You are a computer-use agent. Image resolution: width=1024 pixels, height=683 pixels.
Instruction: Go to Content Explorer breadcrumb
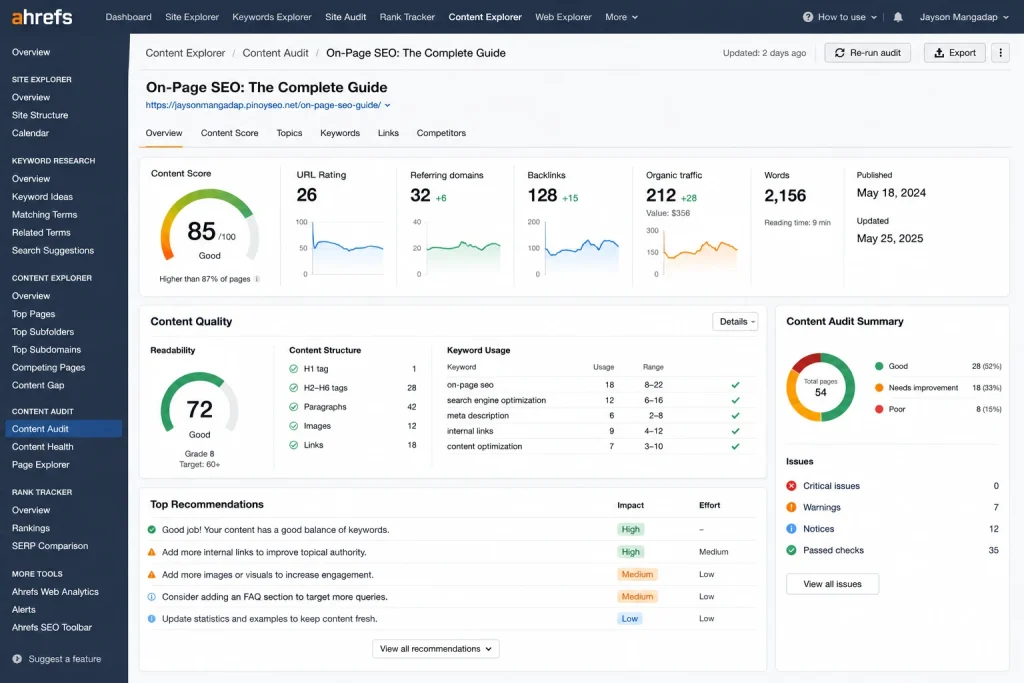tap(185, 53)
